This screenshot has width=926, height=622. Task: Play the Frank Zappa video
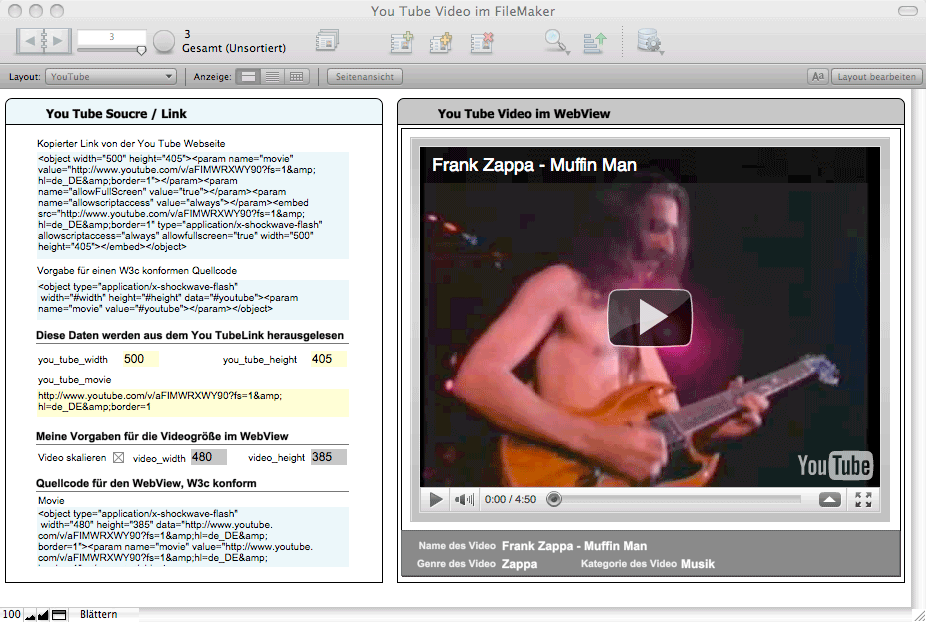650,317
